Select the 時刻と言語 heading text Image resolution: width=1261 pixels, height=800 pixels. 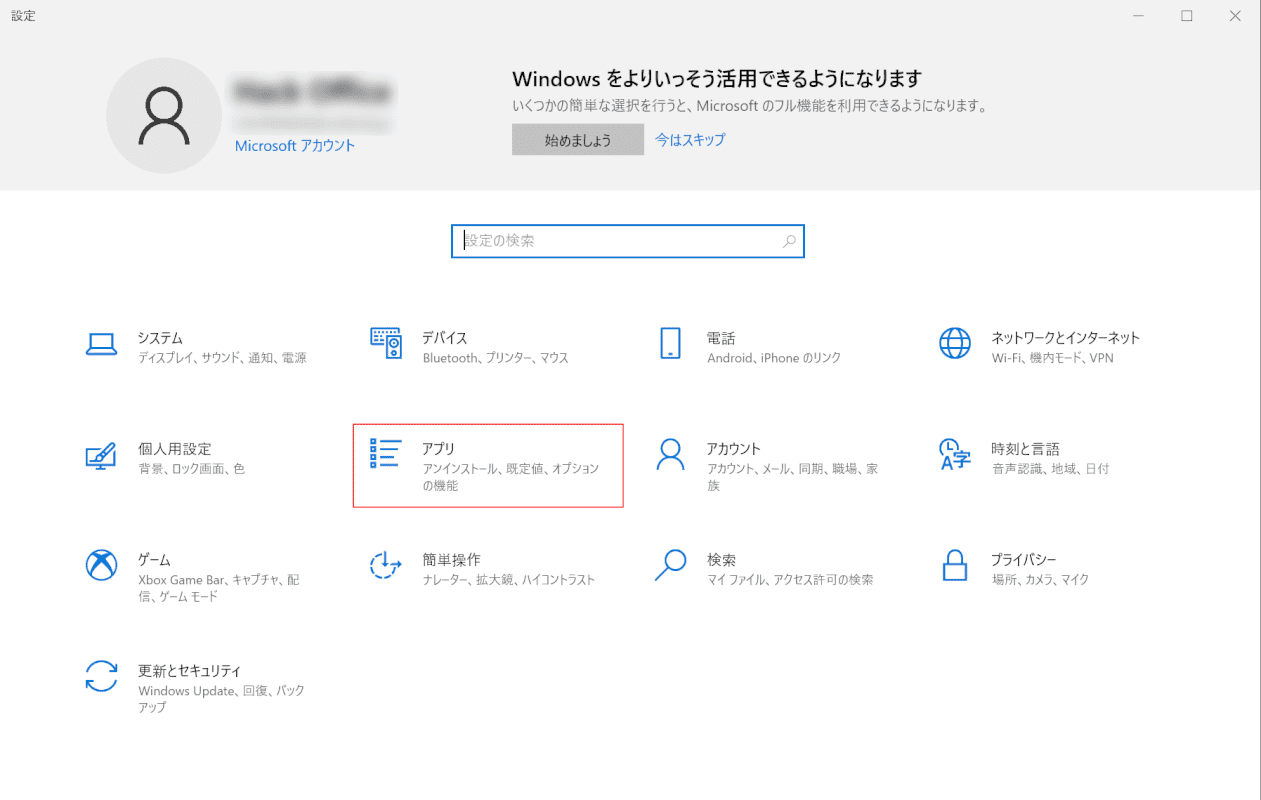(1026, 449)
